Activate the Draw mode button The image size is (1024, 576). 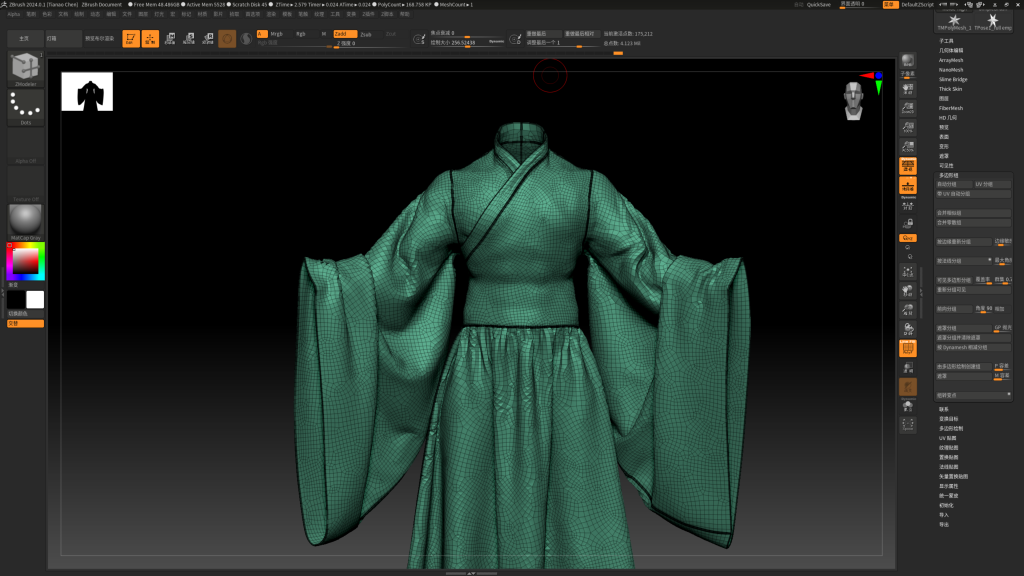pyautogui.click(x=150, y=39)
